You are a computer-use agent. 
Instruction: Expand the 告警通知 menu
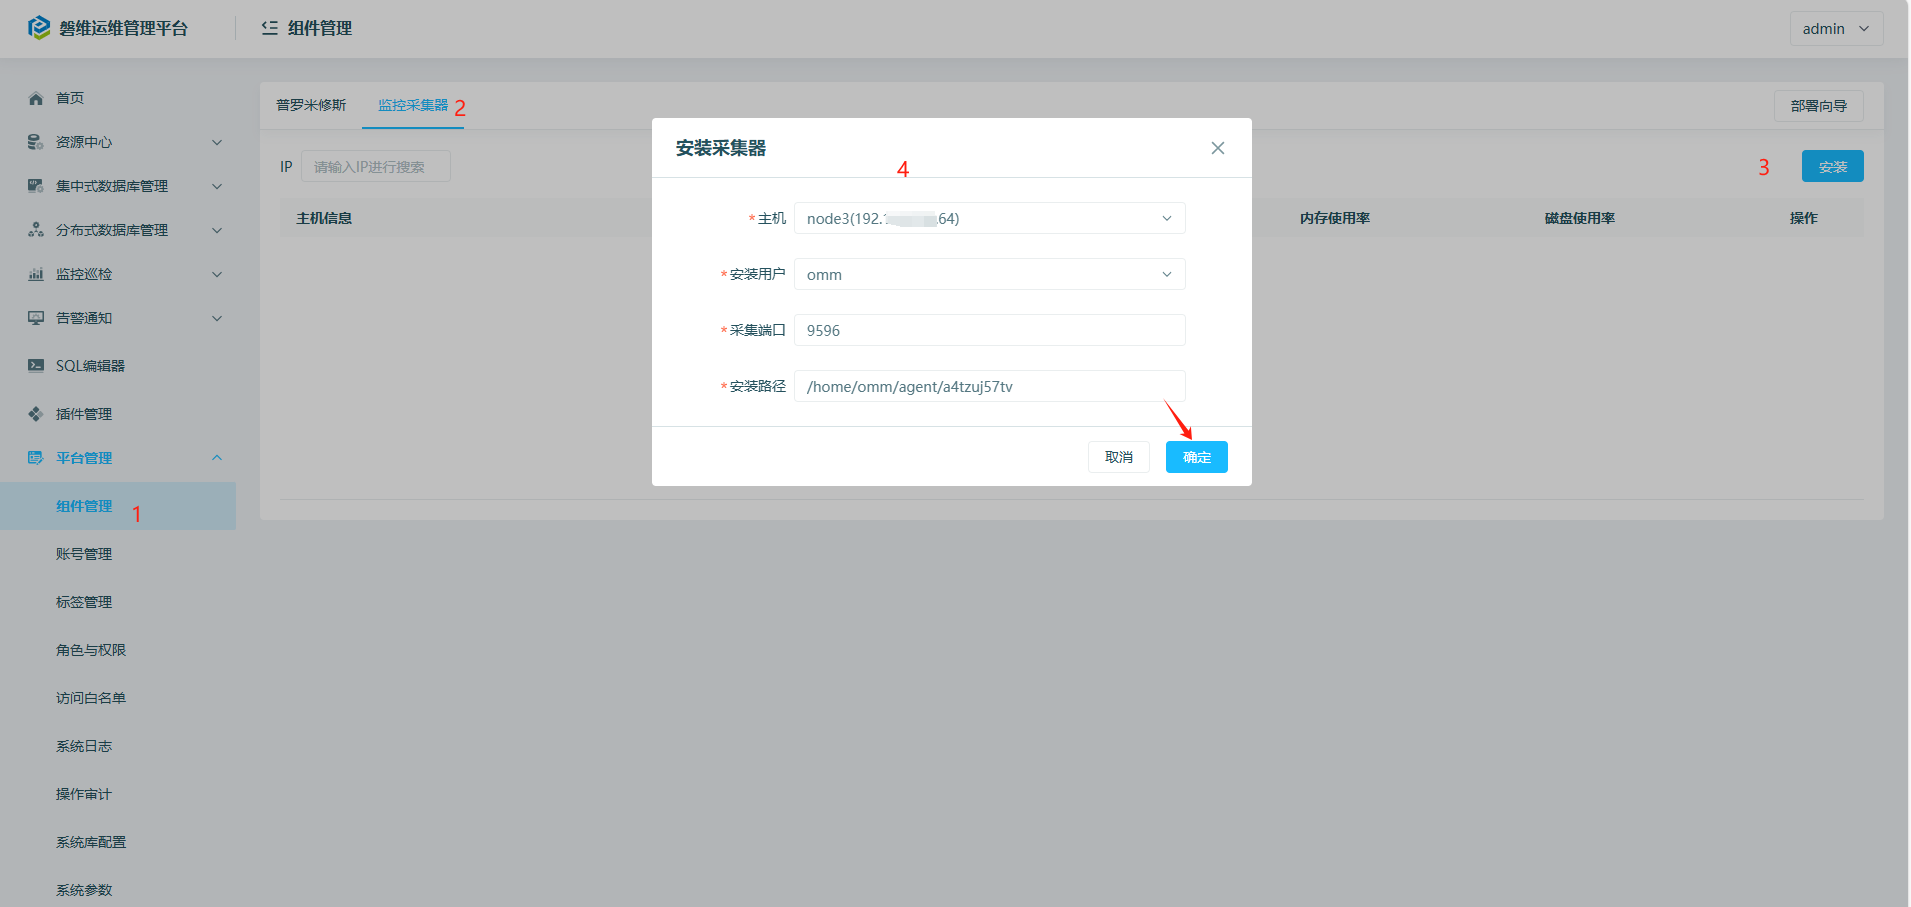point(217,318)
